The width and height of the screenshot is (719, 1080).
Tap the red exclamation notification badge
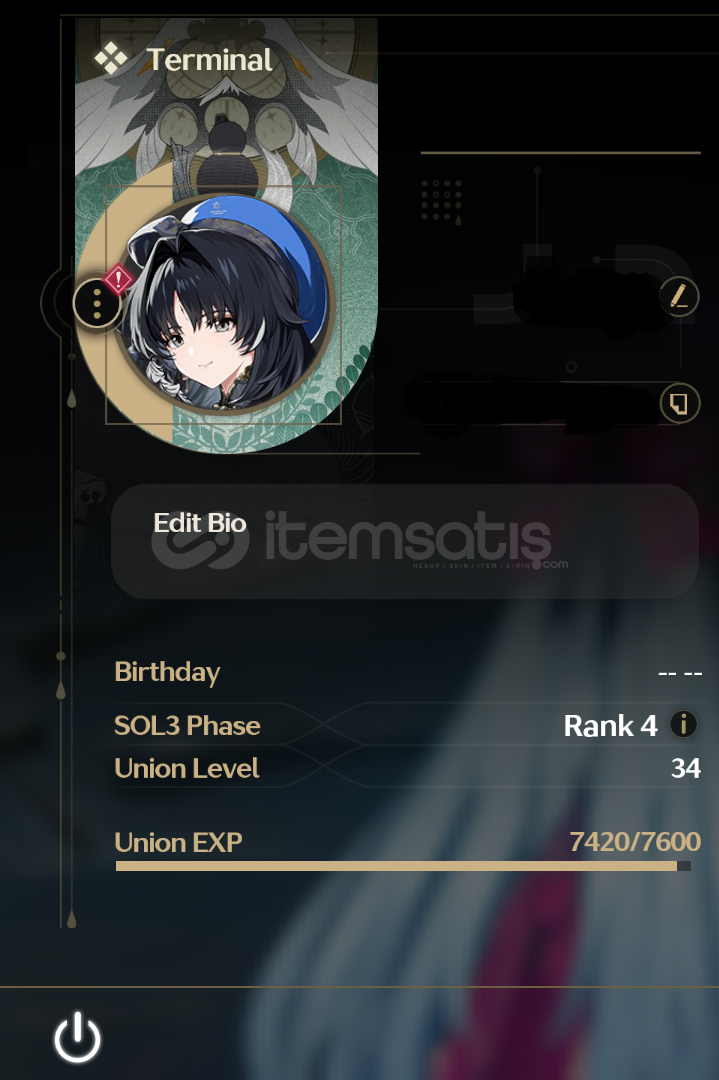tap(118, 280)
